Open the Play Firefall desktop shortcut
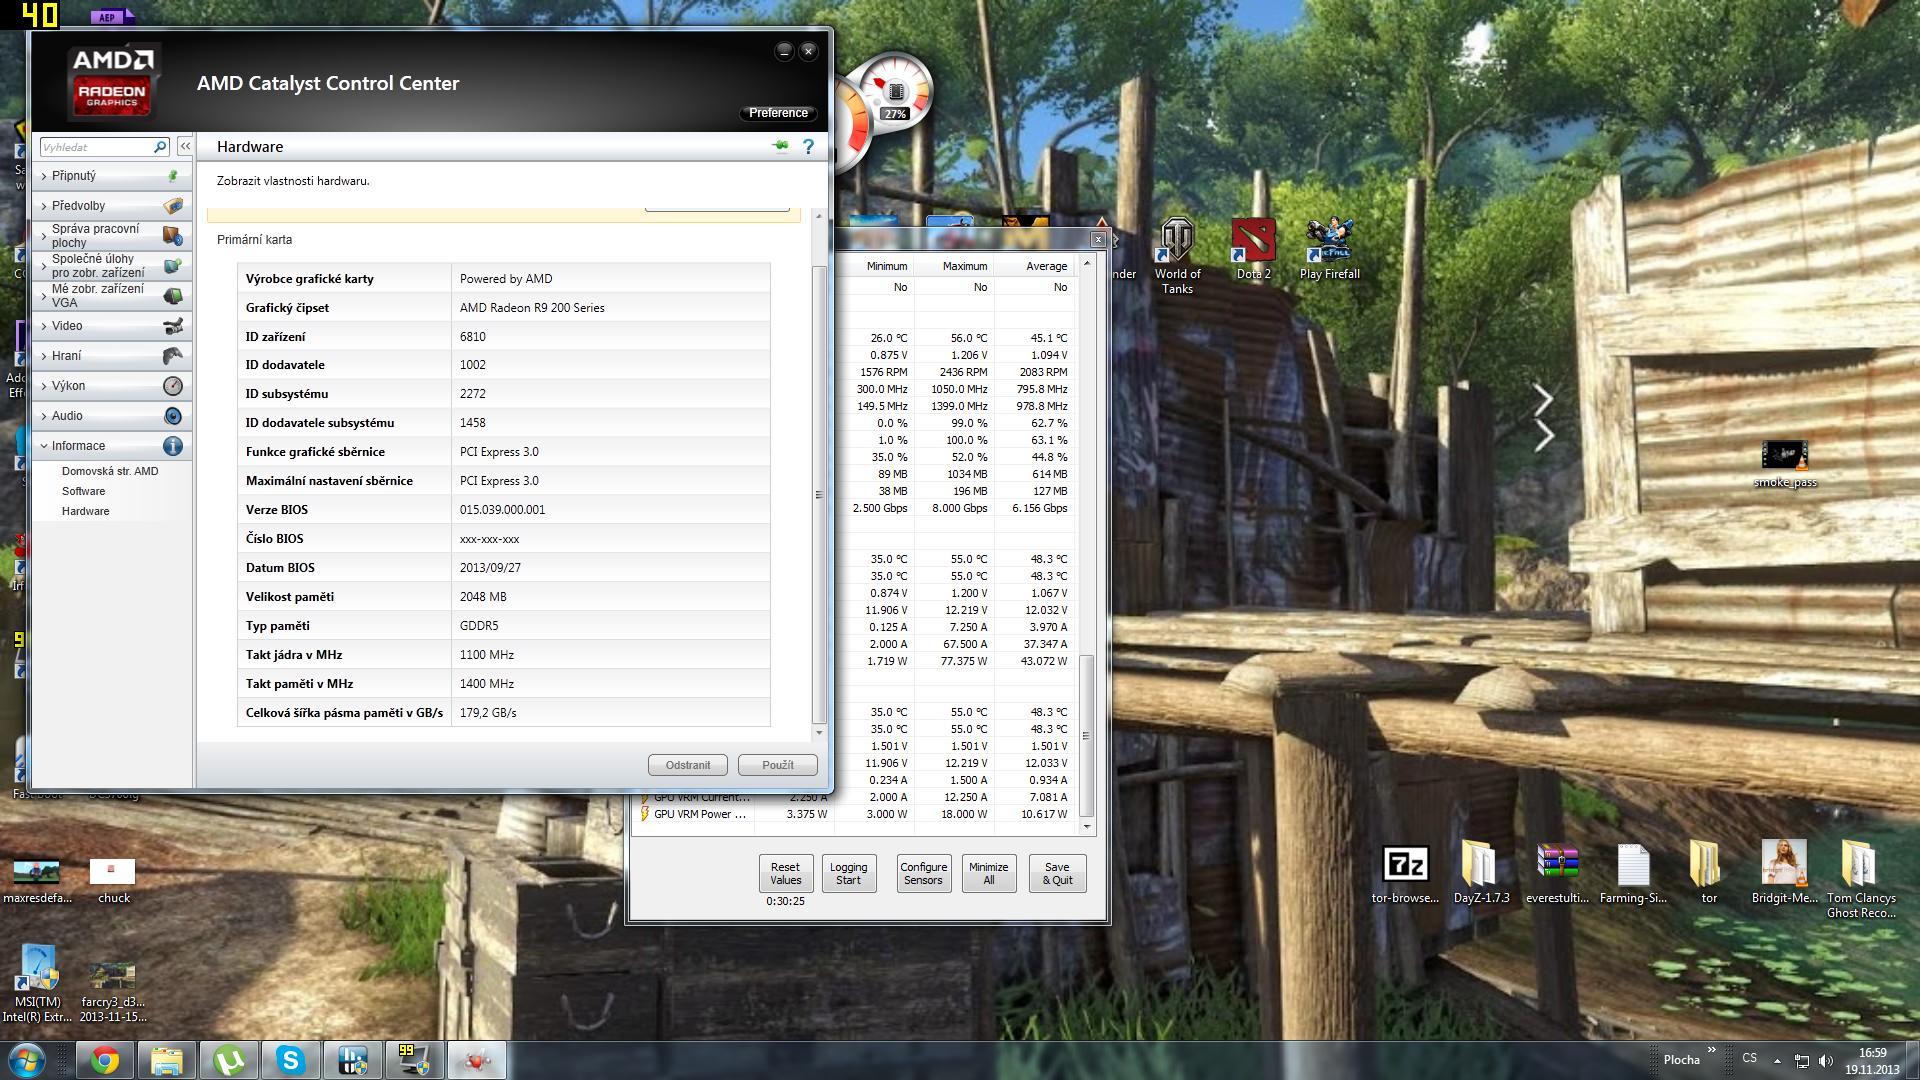 (1329, 250)
